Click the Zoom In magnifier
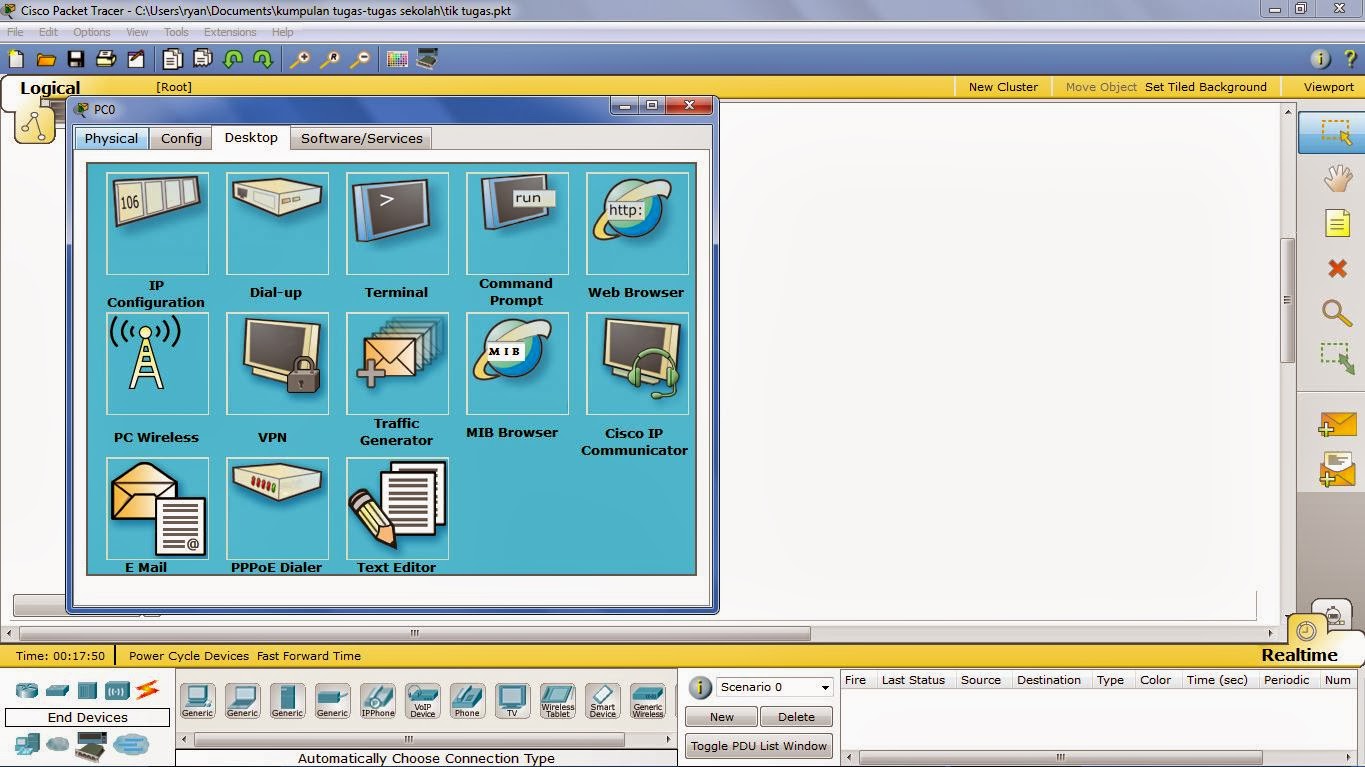 click(x=299, y=59)
